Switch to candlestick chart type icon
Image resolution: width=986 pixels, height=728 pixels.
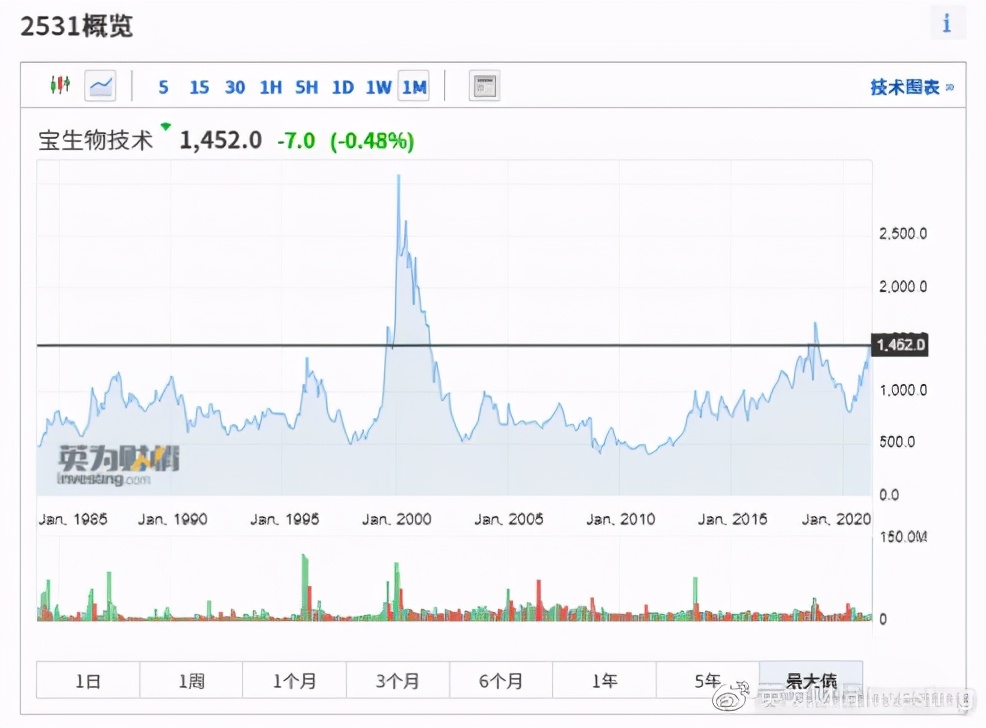[60, 86]
